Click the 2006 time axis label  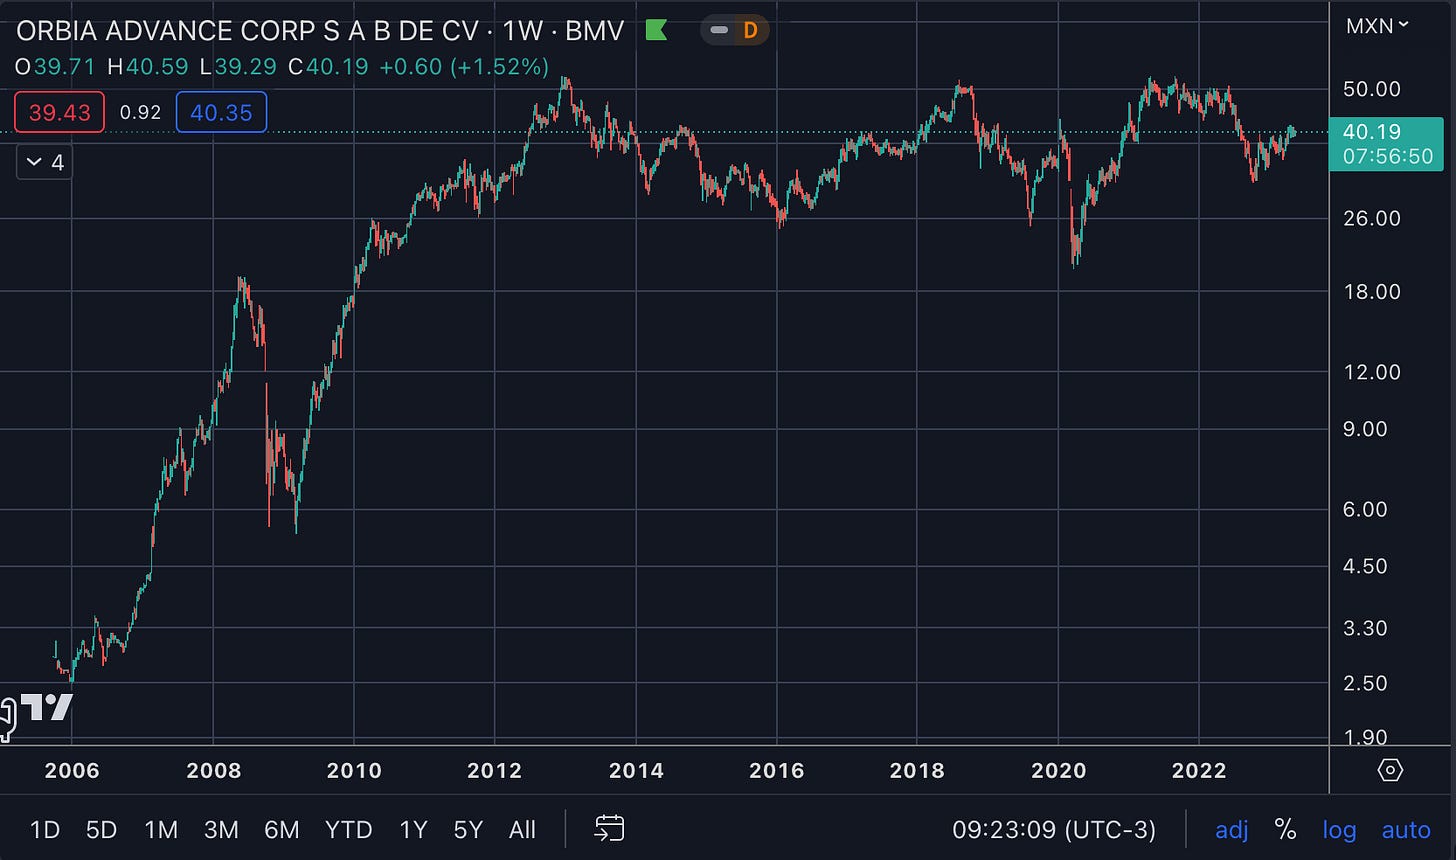point(72,770)
